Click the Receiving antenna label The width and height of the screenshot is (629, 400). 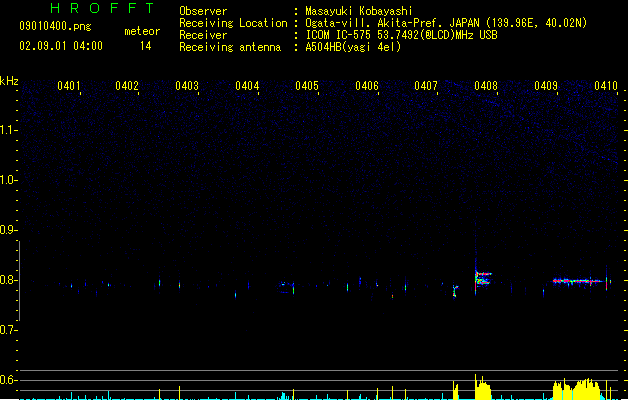[230, 47]
